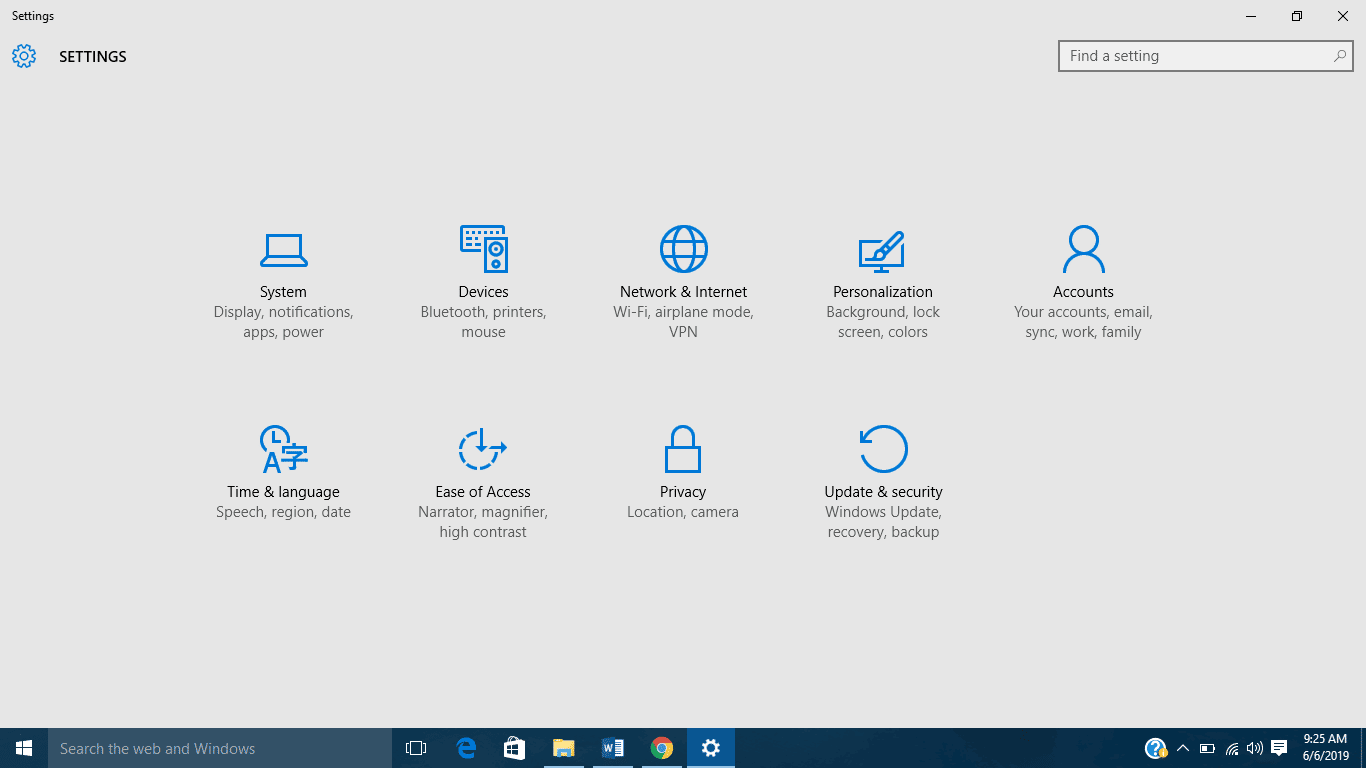
Task: Show hidden system tray icons
Action: tap(1183, 748)
